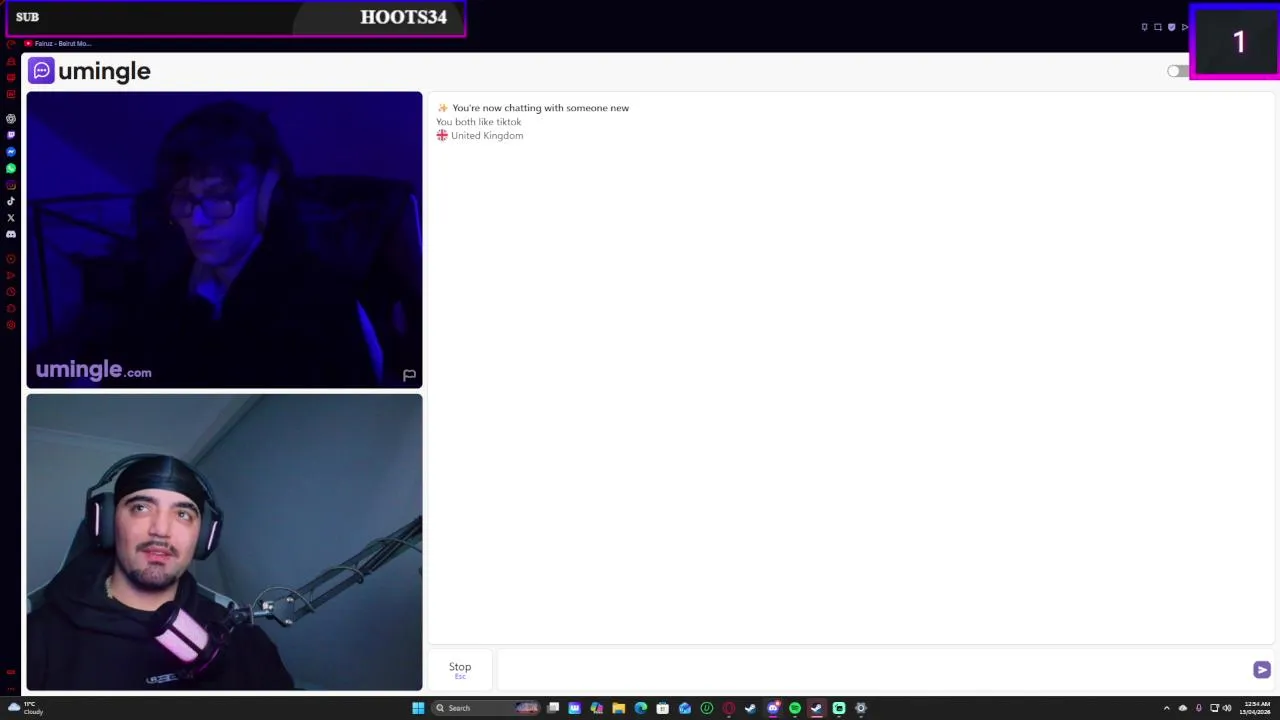Open the volume control in system tray
Image resolution: width=1280 pixels, height=720 pixels.
tap(1227, 708)
